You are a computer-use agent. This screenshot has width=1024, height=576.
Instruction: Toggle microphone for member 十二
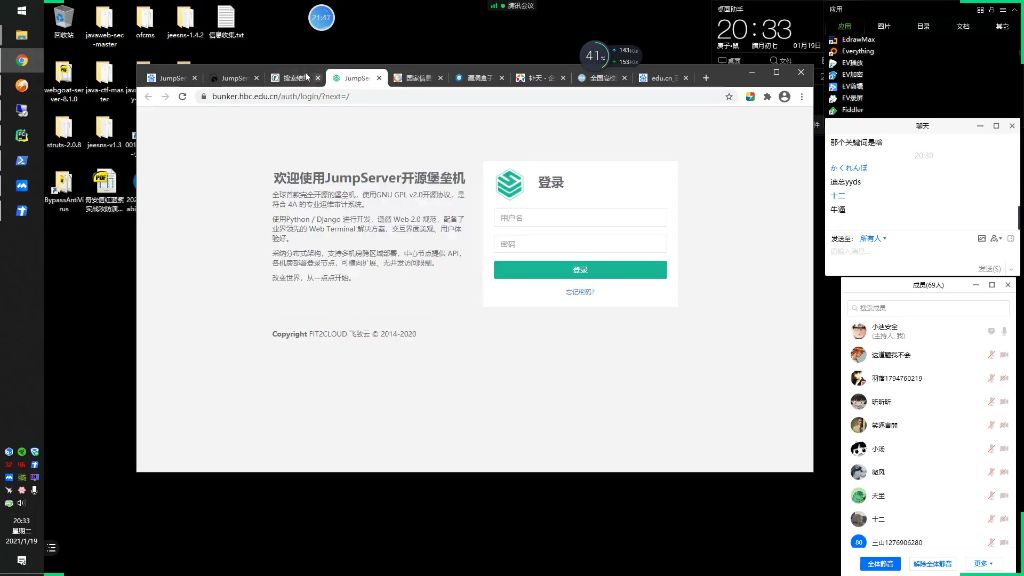(x=991, y=519)
